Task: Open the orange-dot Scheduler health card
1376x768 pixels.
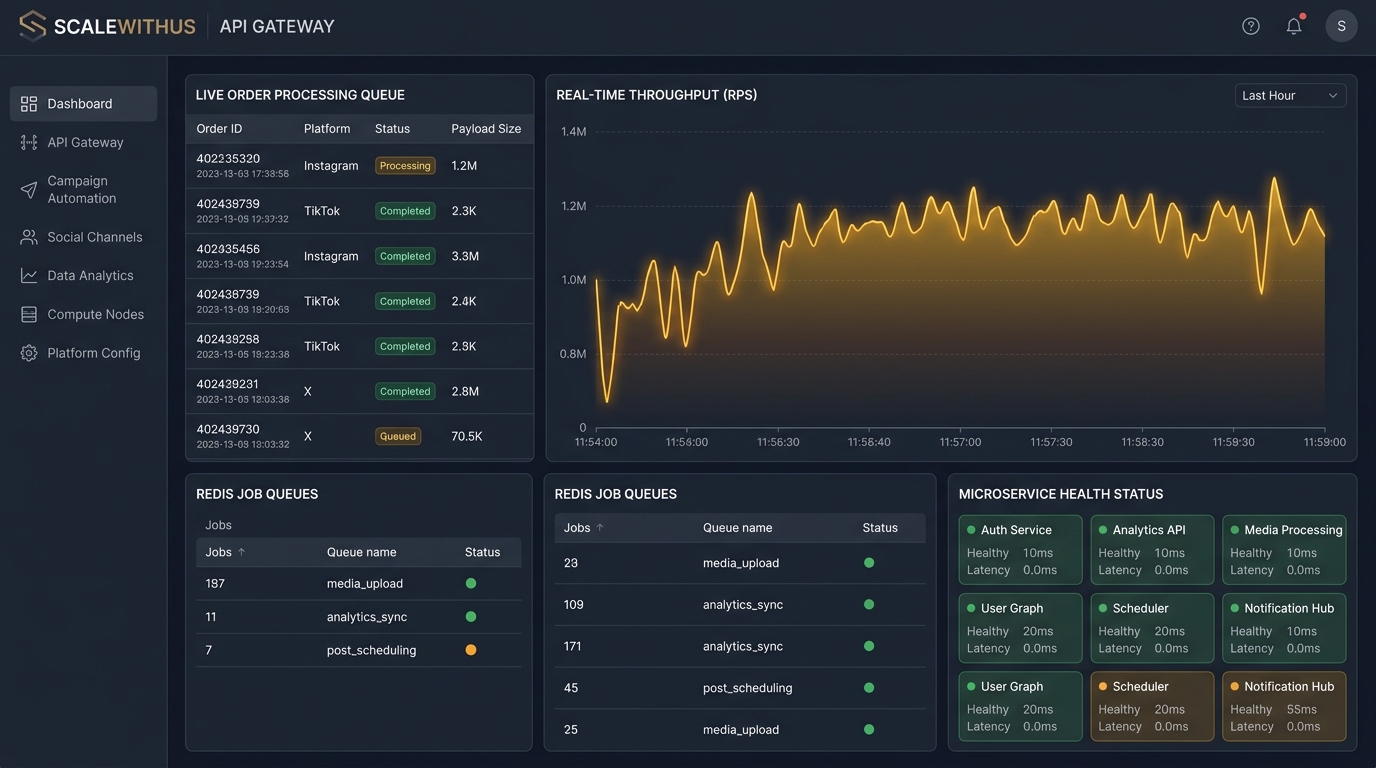Action: pyautogui.click(x=1152, y=706)
